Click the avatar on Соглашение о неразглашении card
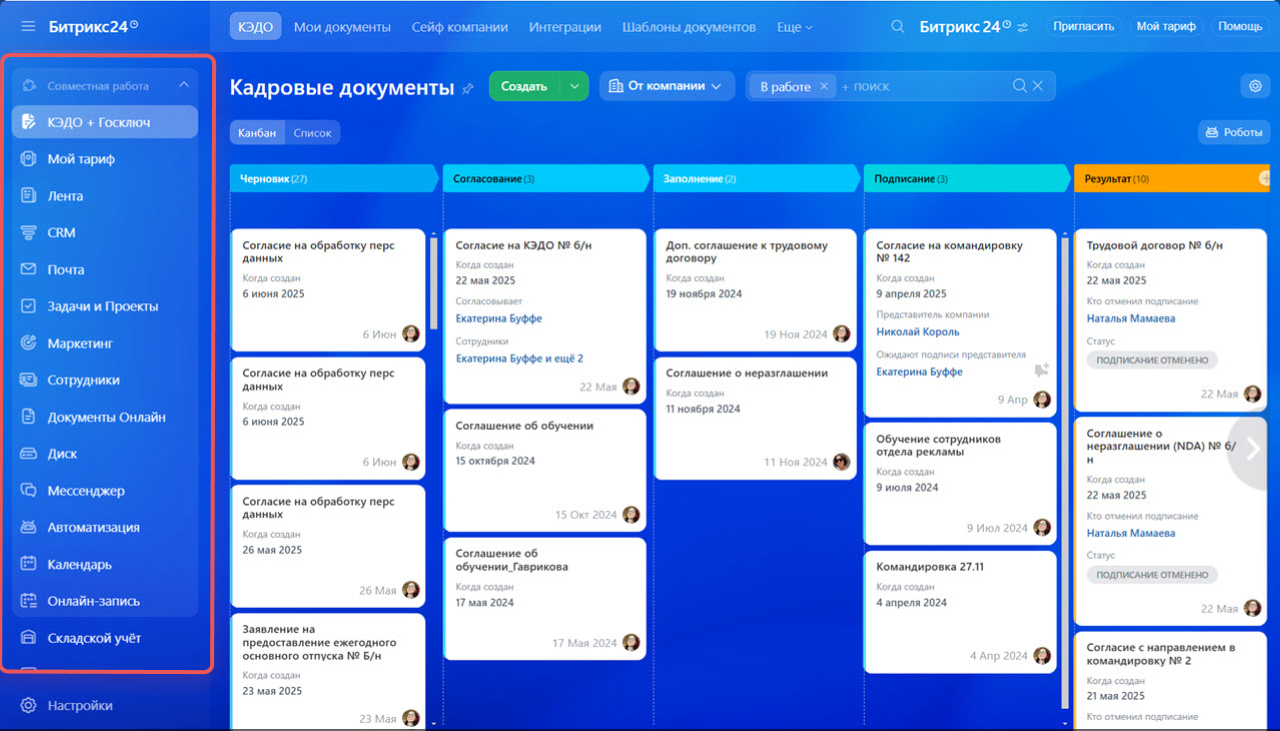The width and height of the screenshot is (1280, 731). (841, 462)
